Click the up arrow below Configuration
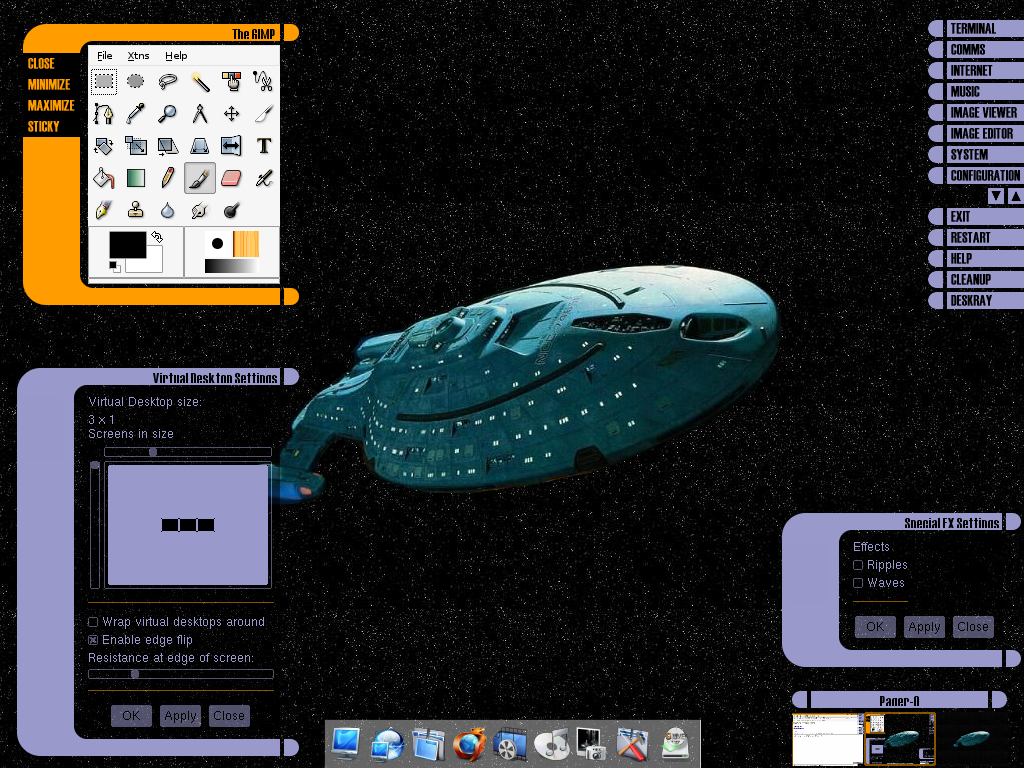1024x768 pixels. coord(1015,197)
